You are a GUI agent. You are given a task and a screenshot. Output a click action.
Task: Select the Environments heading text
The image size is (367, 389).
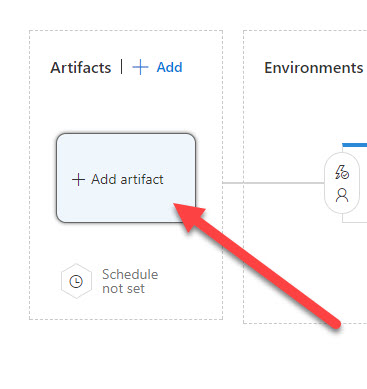point(314,68)
